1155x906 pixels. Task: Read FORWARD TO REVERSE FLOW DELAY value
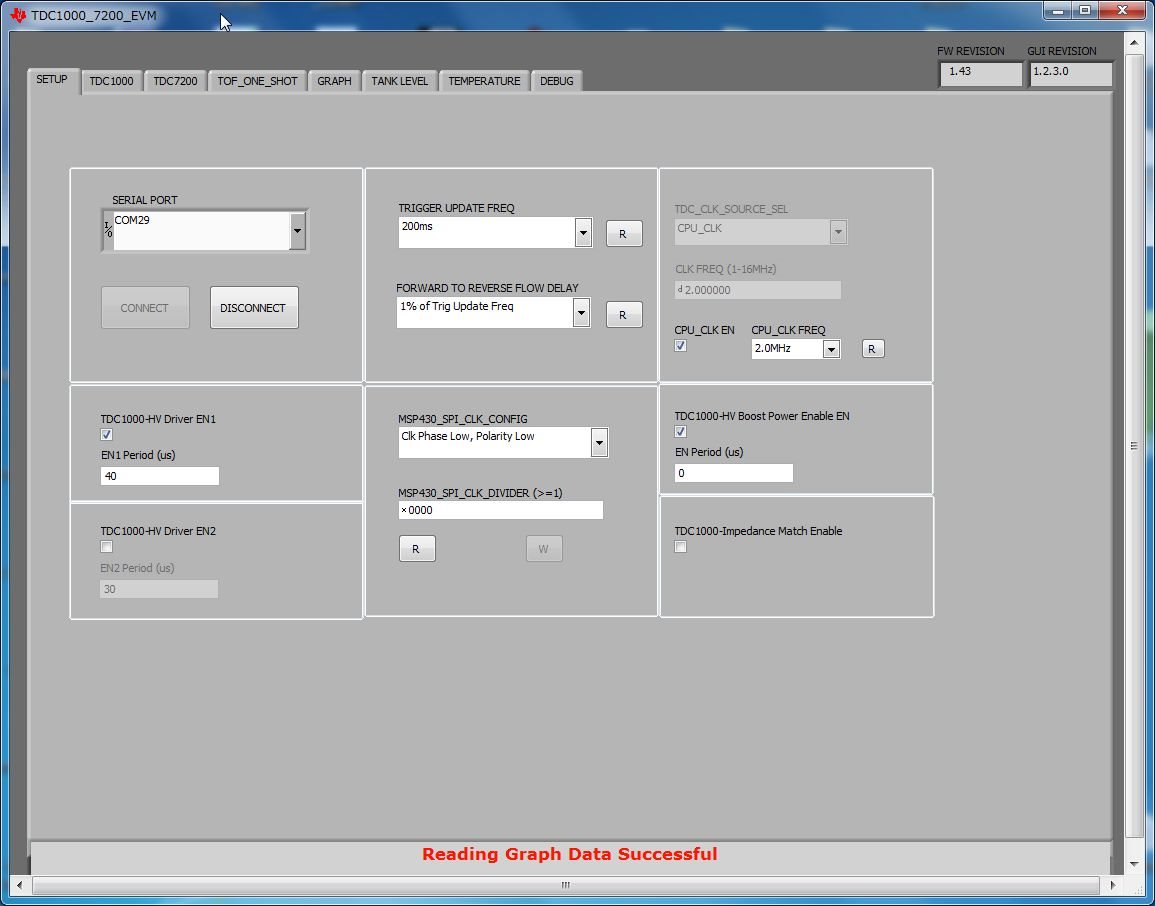click(x=624, y=315)
